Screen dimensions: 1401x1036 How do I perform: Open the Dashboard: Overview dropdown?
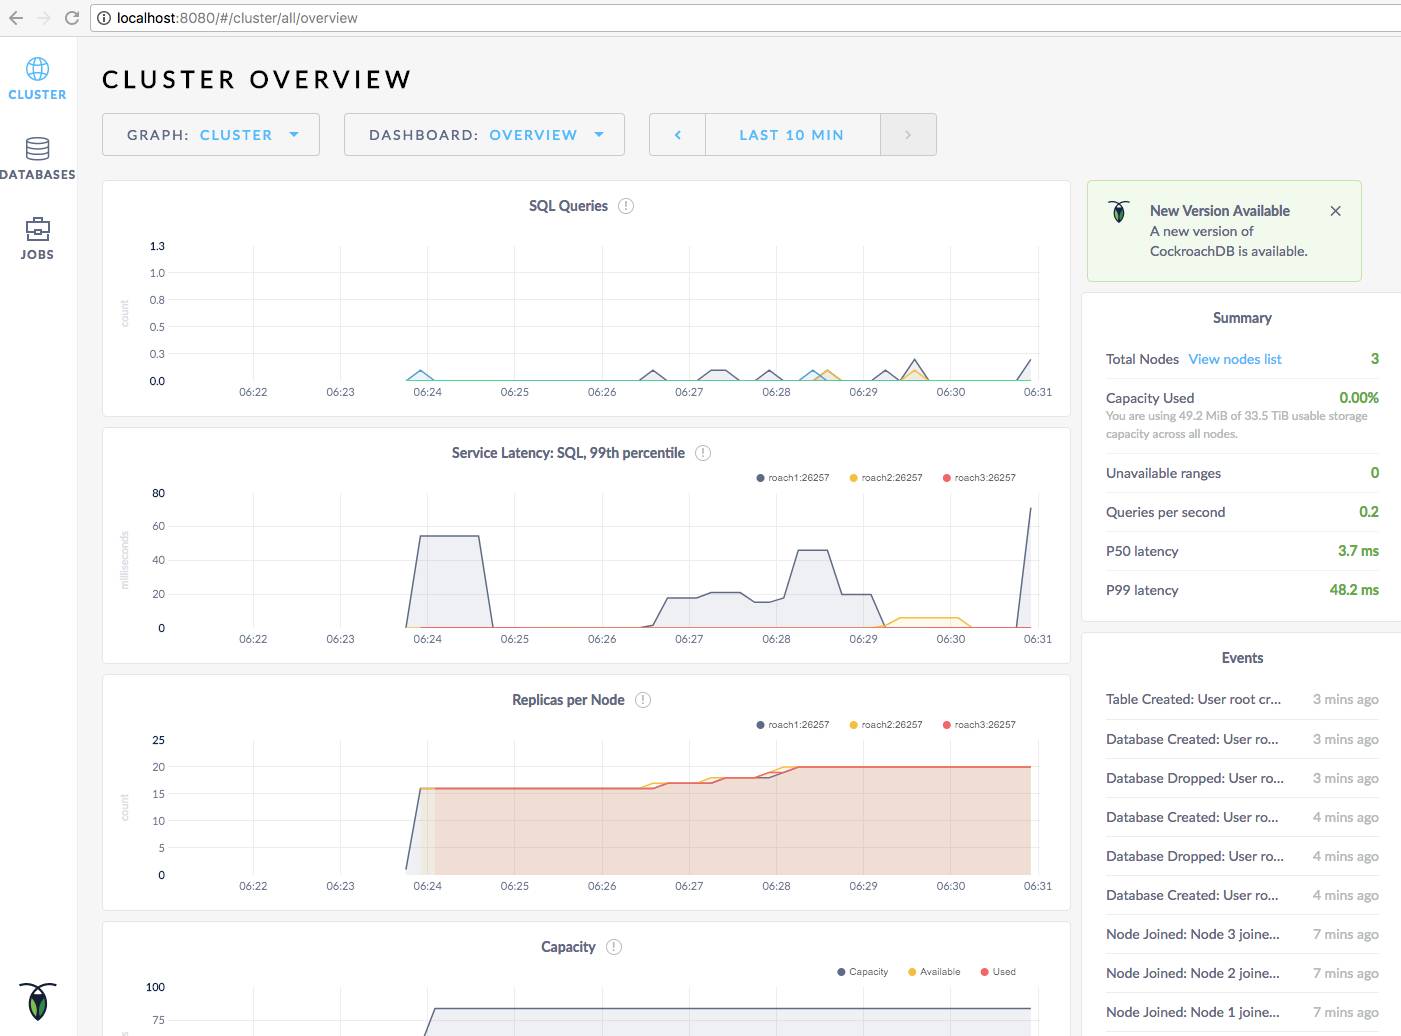point(484,135)
